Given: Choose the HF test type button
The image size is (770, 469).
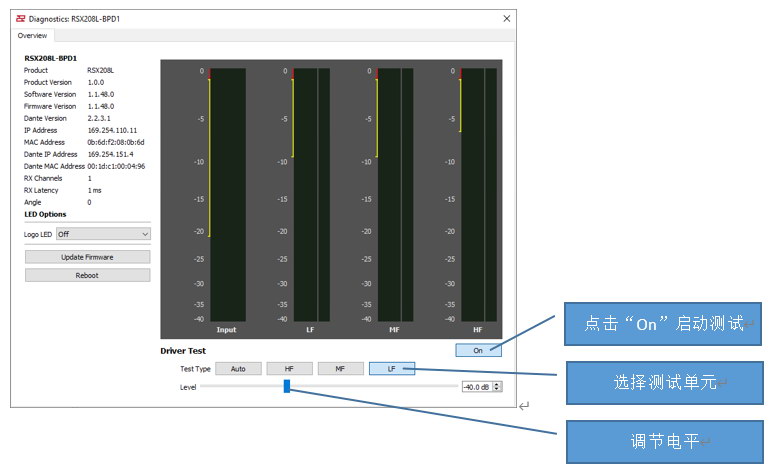Looking at the screenshot, I should click(289, 368).
